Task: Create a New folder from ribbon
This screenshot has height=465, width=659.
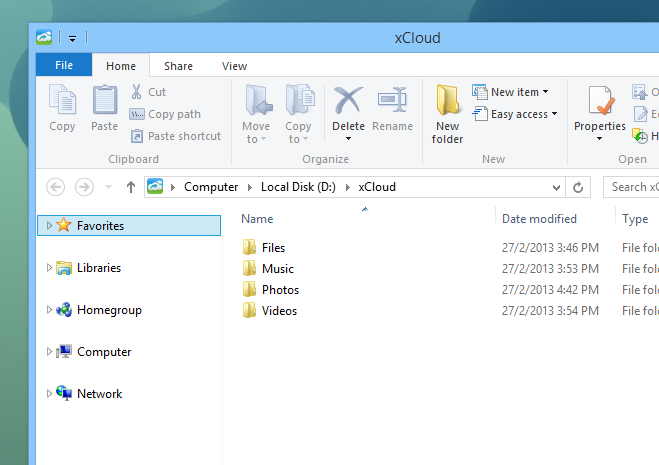Action: tap(447, 114)
